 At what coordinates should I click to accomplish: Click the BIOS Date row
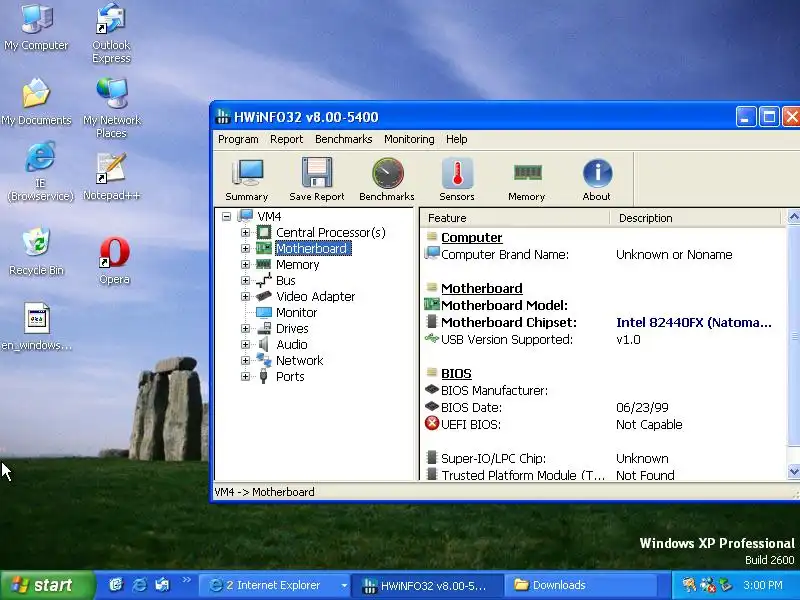pos(602,408)
